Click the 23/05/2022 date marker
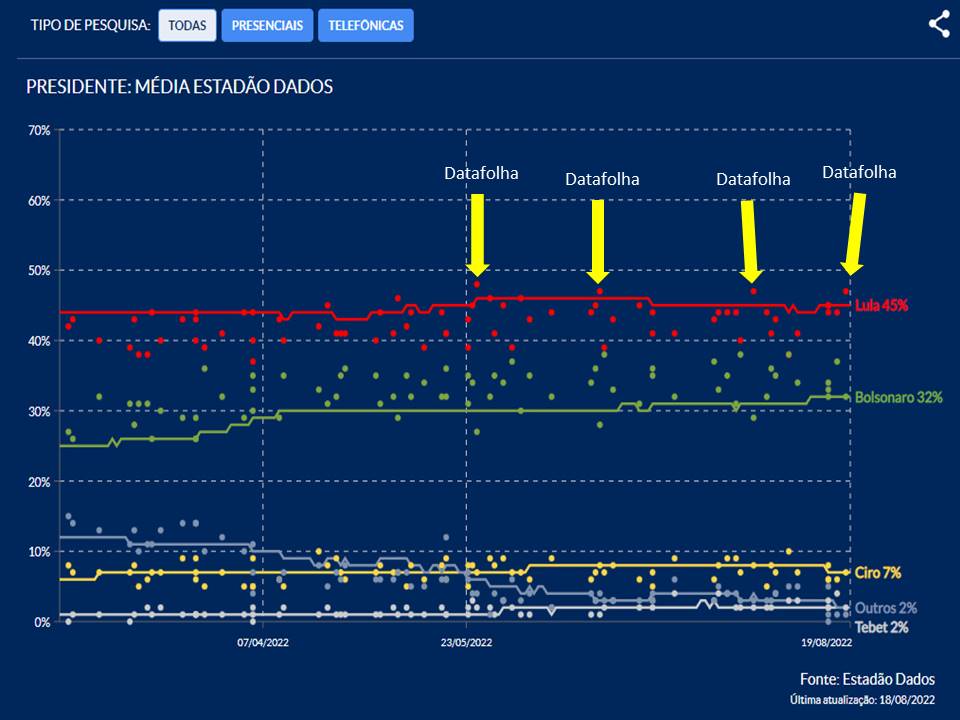The image size is (960, 720). (x=466, y=644)
